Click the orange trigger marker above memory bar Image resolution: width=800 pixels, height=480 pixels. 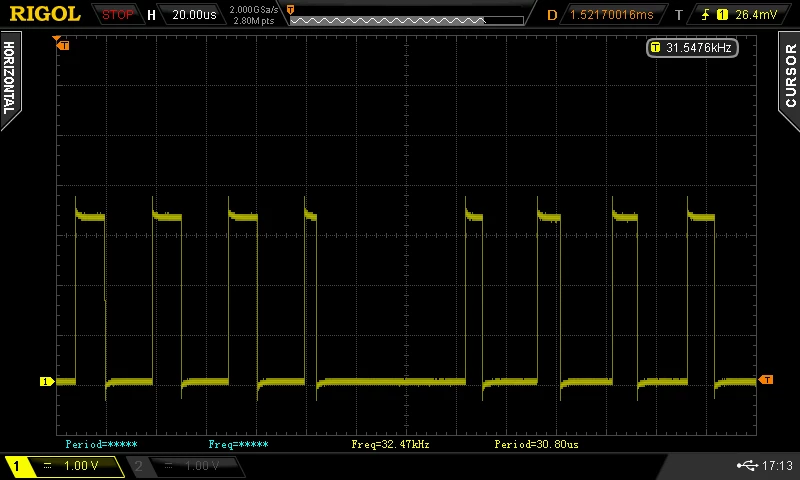click(290, 10)
